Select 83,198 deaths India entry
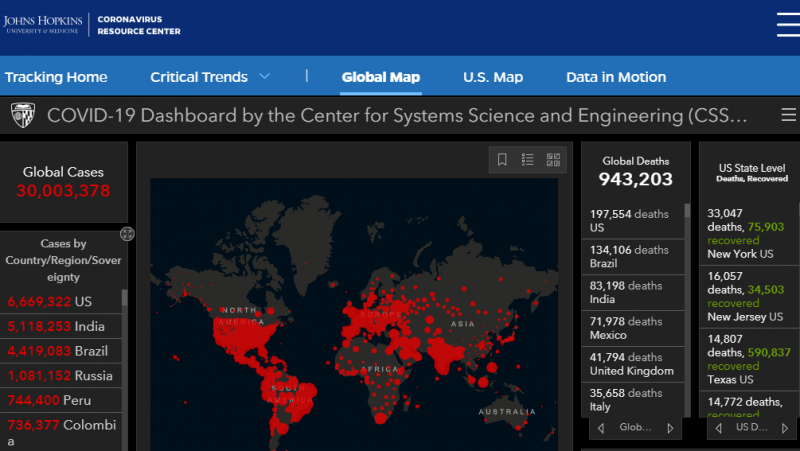This screenshot has height=451, width=800. [633, 292]
